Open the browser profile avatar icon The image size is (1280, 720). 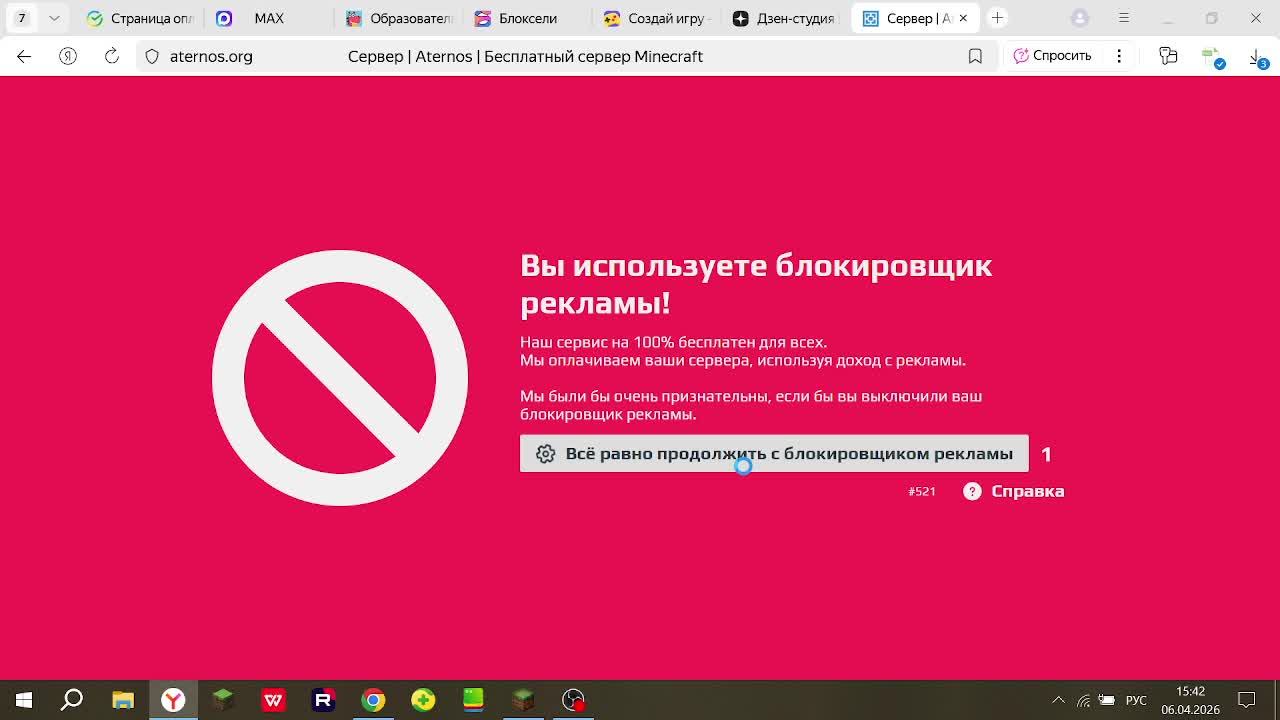tap(1080, 18)
